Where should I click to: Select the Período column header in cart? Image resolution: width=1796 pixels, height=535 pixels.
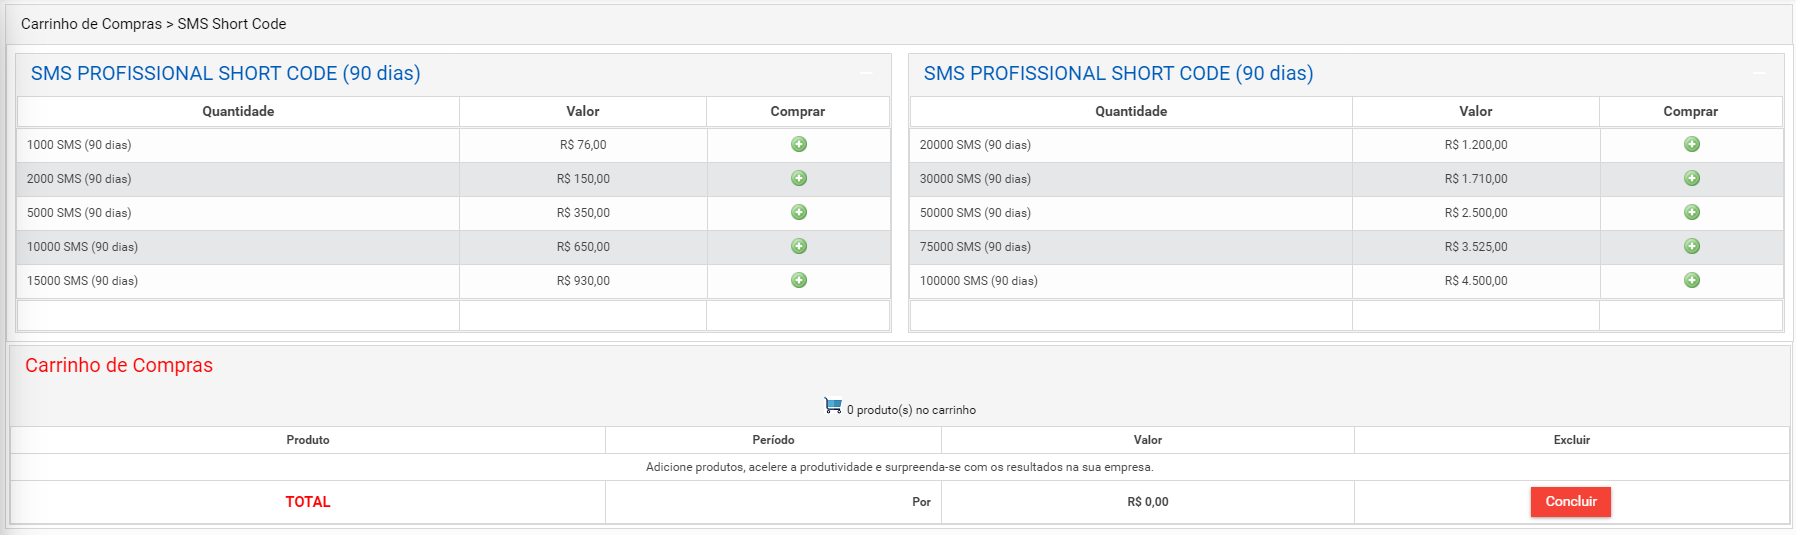pyautogui.click(x=773, y=440)
